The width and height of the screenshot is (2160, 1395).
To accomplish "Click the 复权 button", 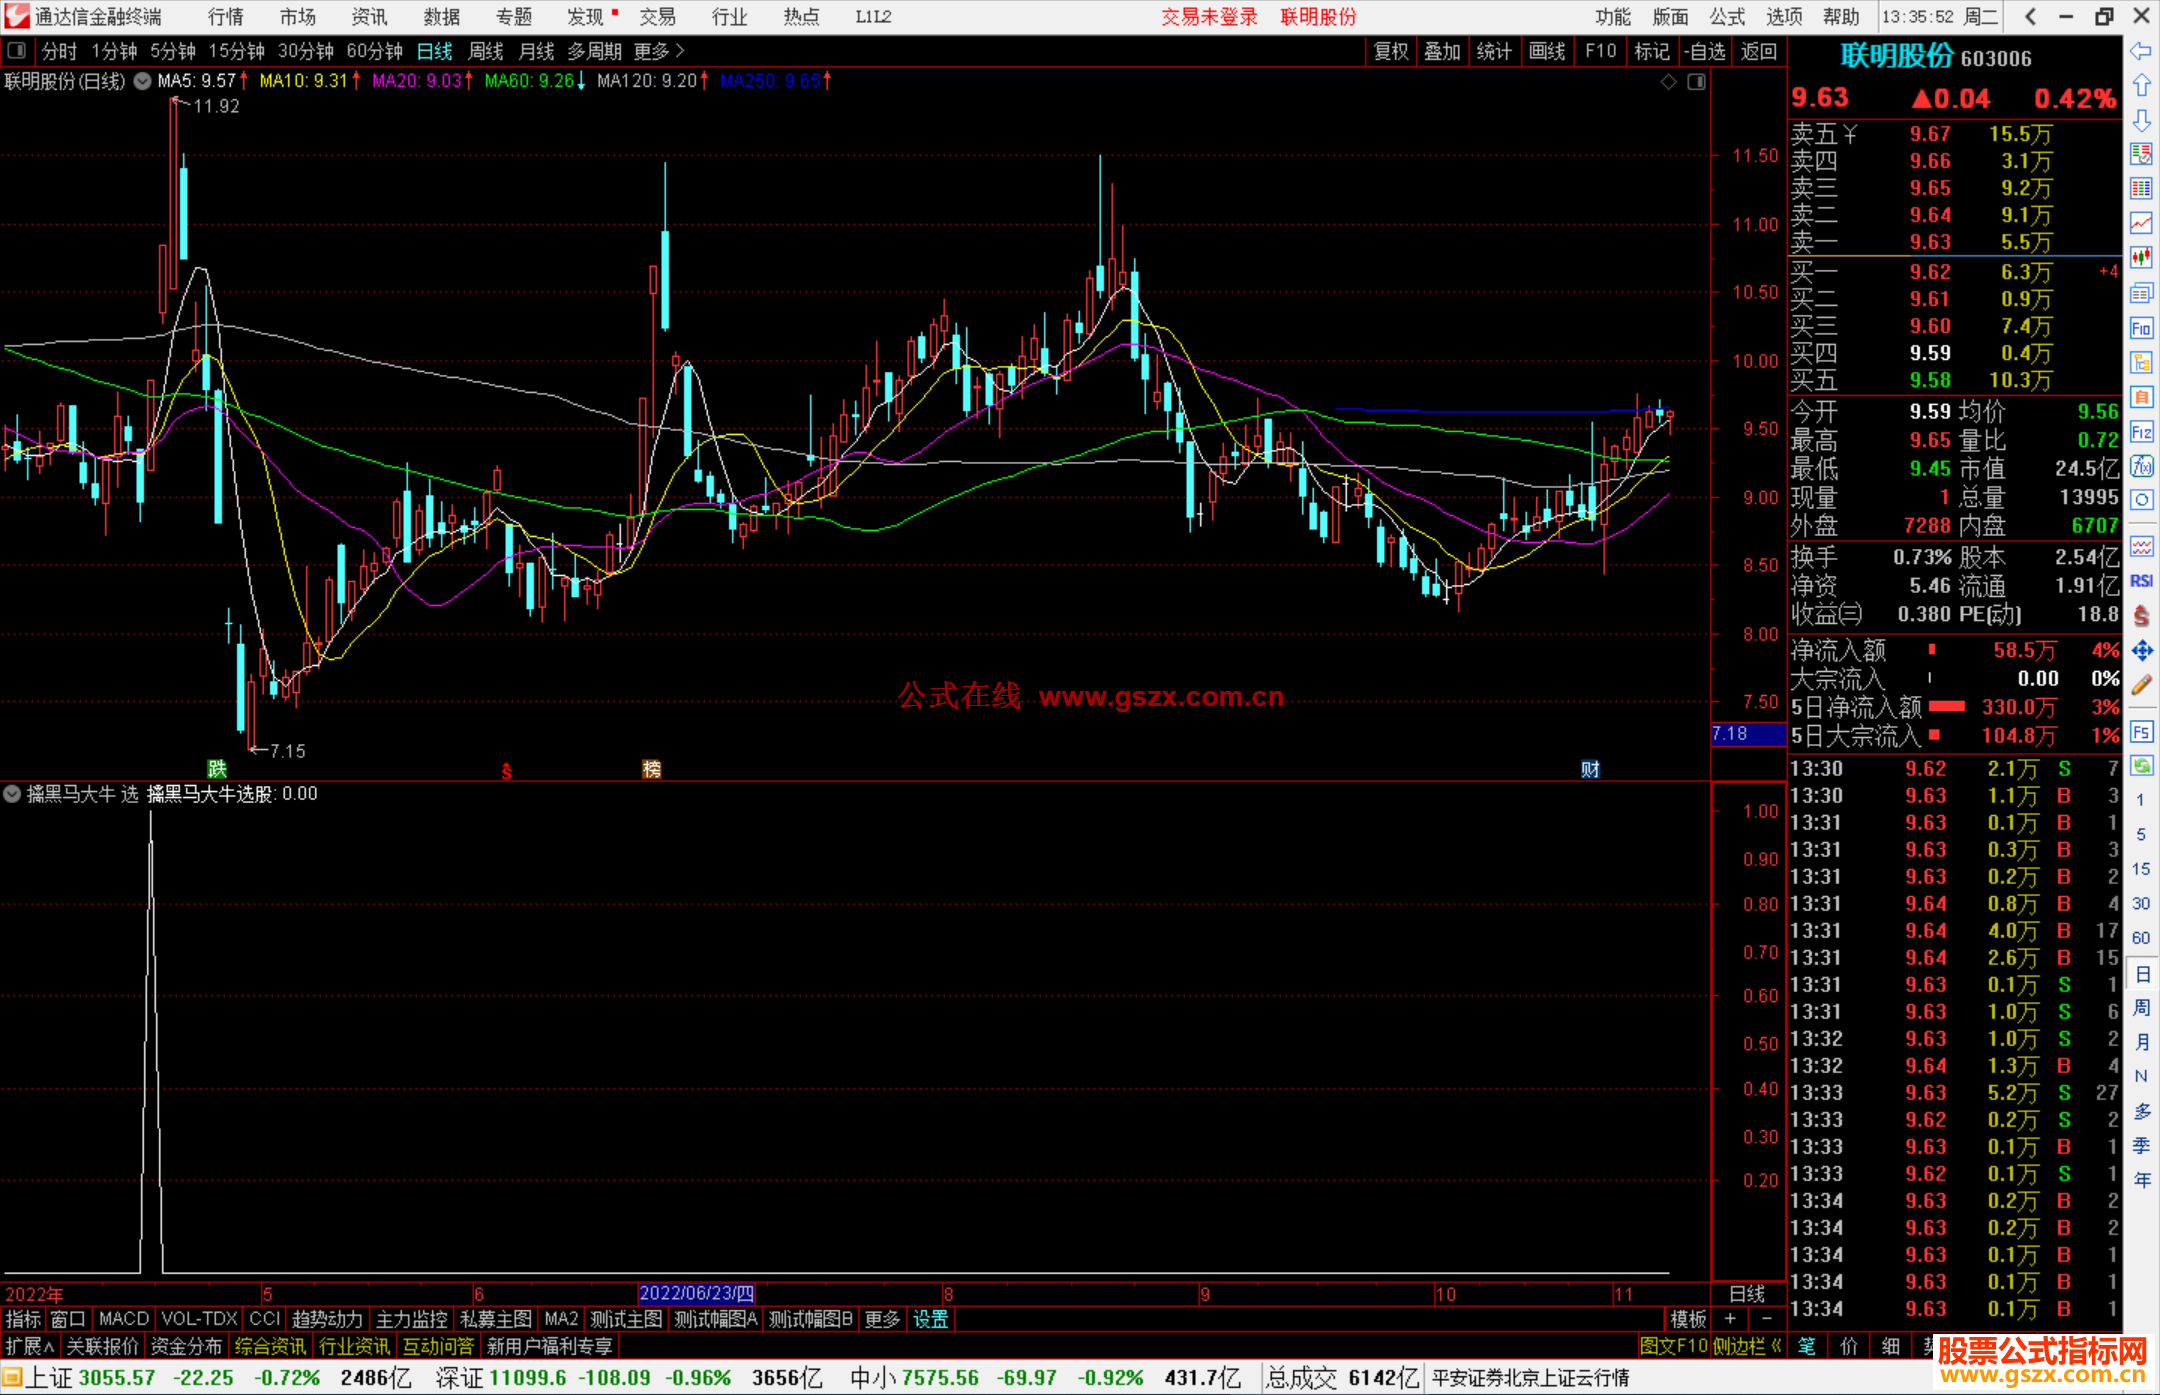I will tap(1390, 51).
